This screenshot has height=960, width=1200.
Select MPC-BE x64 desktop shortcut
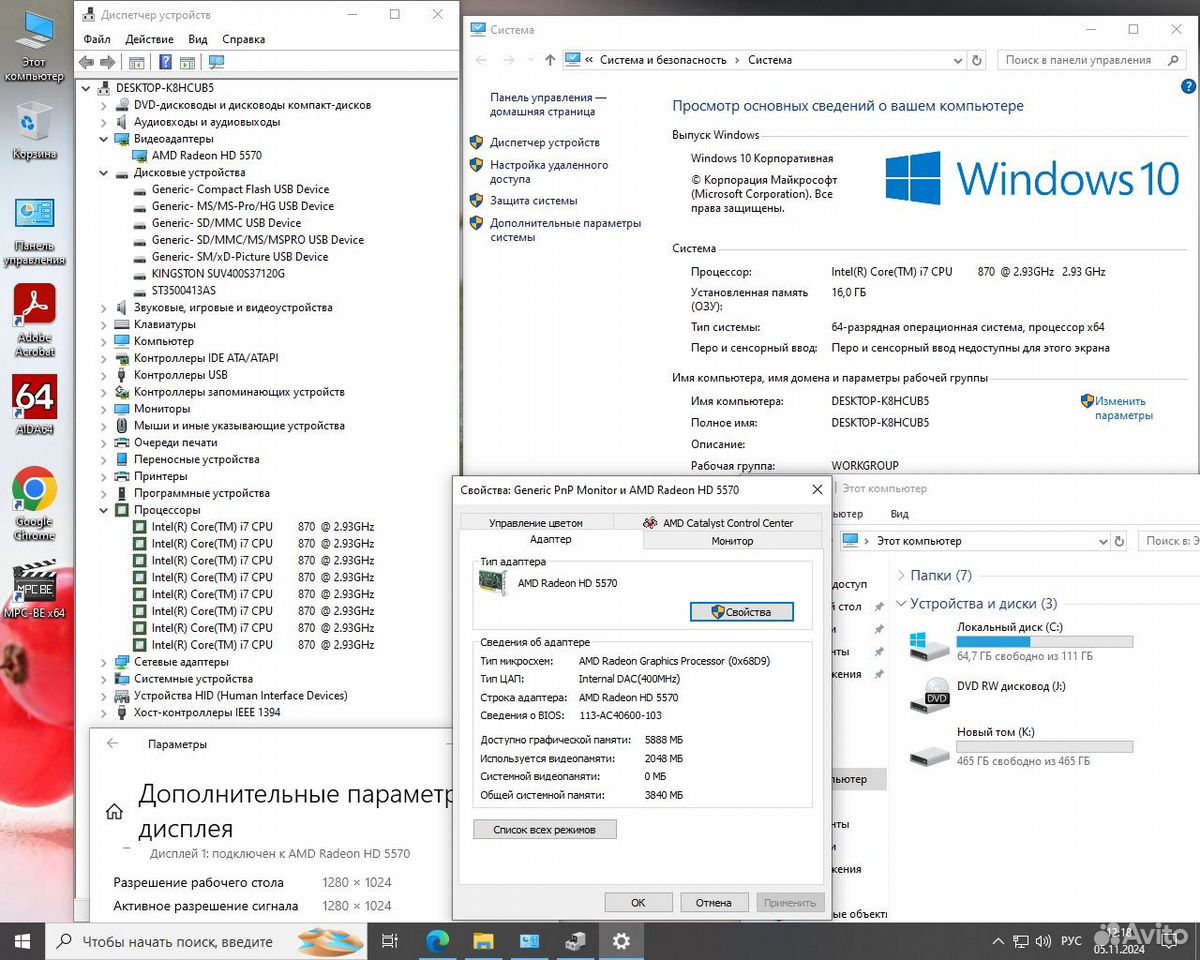pos(34,590)
